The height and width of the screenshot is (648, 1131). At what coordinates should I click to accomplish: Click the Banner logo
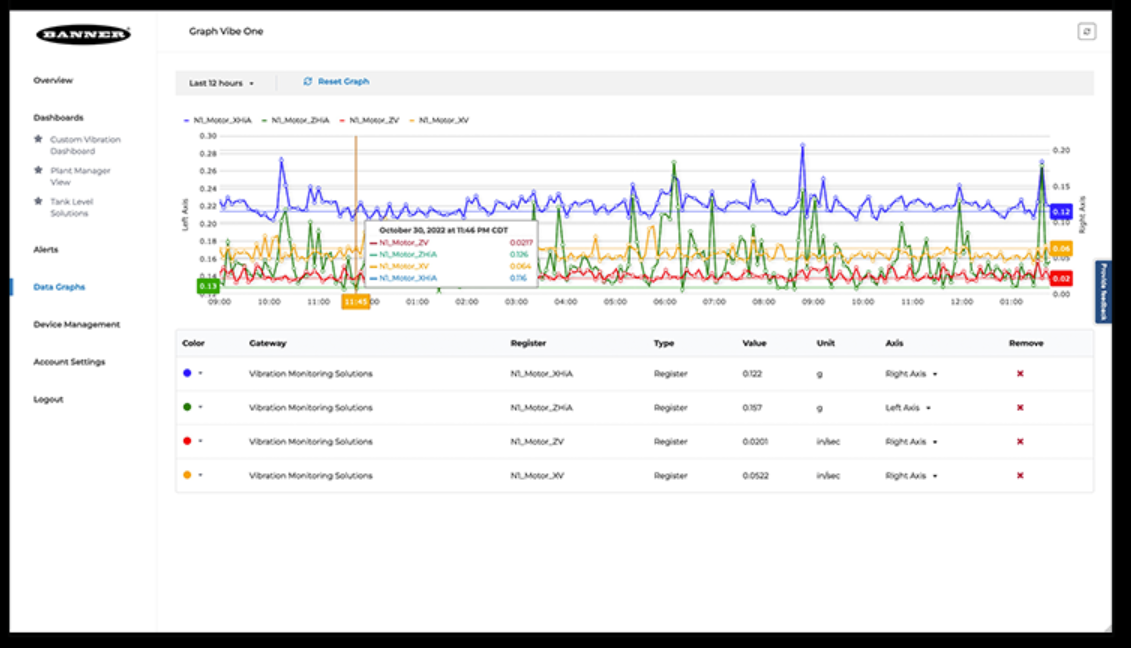(83, 34)
